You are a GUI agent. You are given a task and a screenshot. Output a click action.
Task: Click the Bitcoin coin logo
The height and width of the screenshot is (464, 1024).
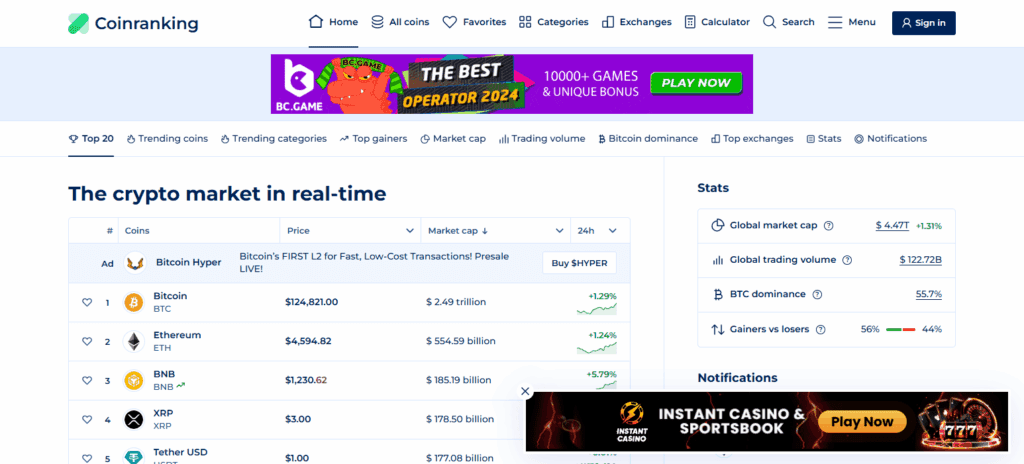click(133, 302)
